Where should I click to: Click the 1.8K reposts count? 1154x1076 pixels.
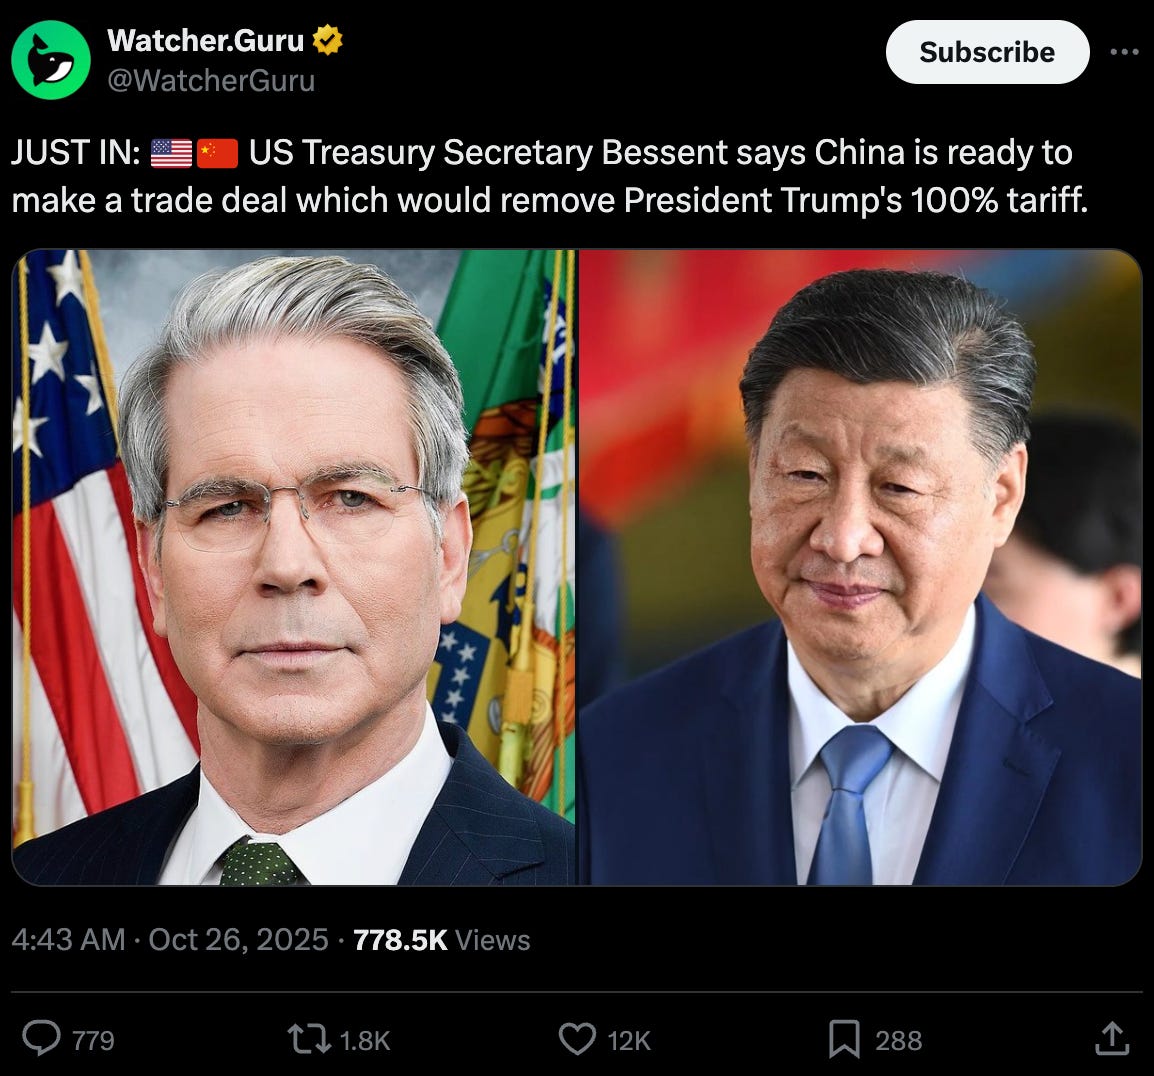pos(365,1041)
